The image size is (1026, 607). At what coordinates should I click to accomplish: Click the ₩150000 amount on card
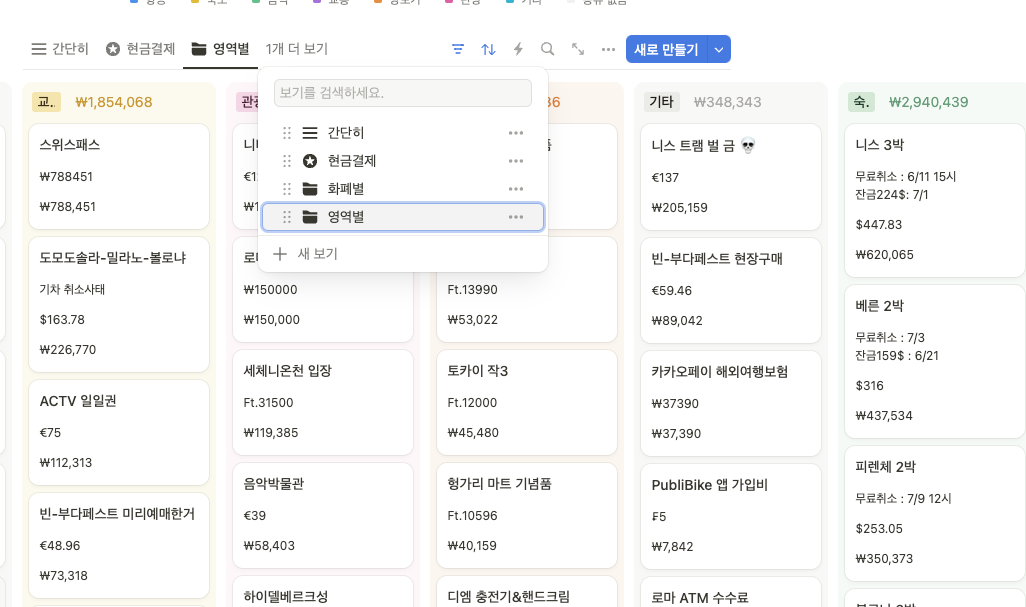point(270,290)
